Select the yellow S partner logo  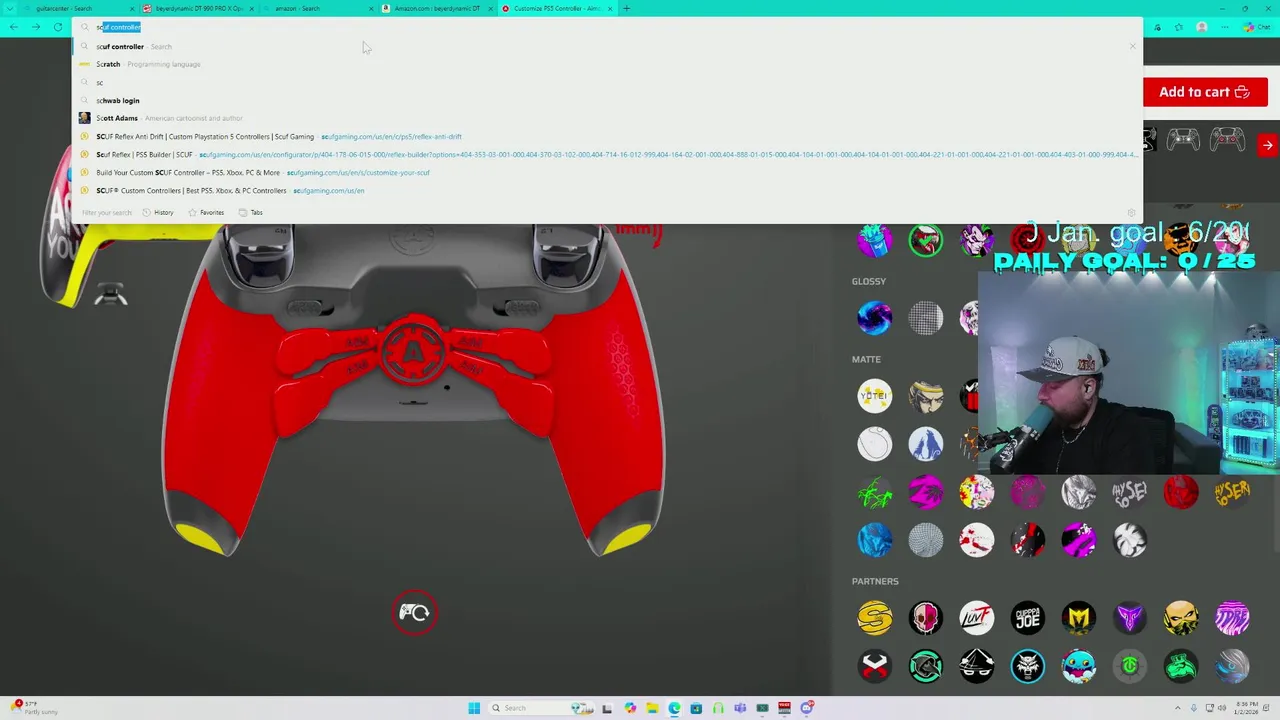[x=874, y=618]
